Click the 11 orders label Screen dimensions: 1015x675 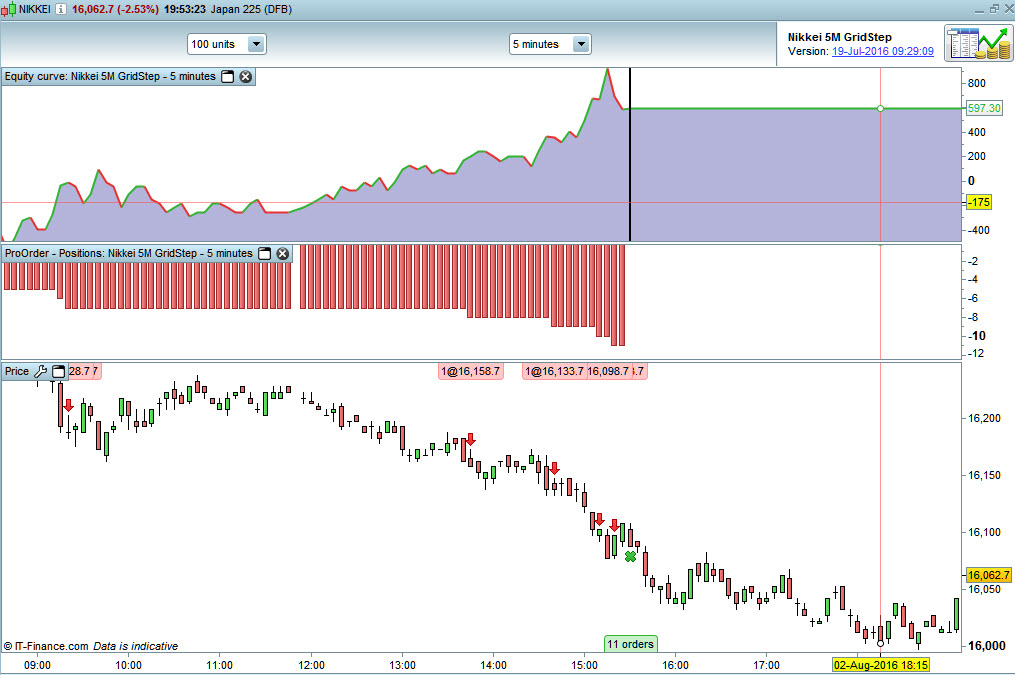630,644
